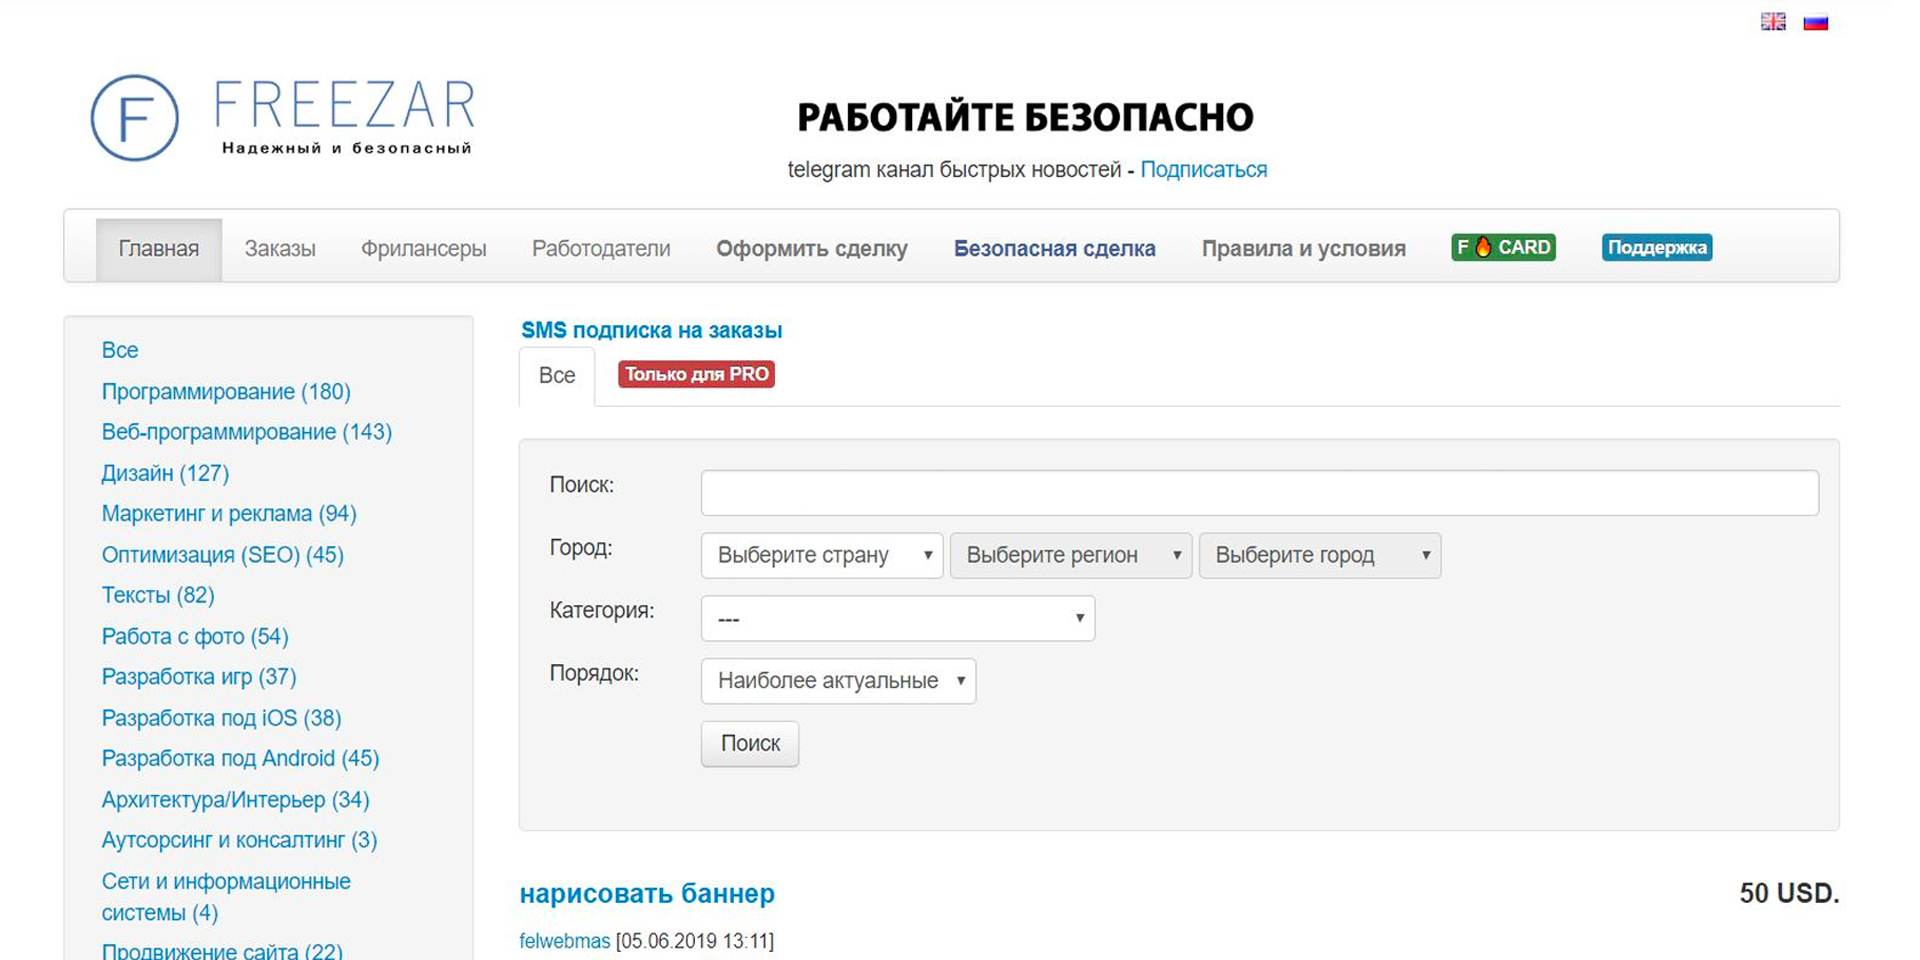1920x960 pixels.
Task: Open the Фрилансеры menu item
Action: point(424,249)
